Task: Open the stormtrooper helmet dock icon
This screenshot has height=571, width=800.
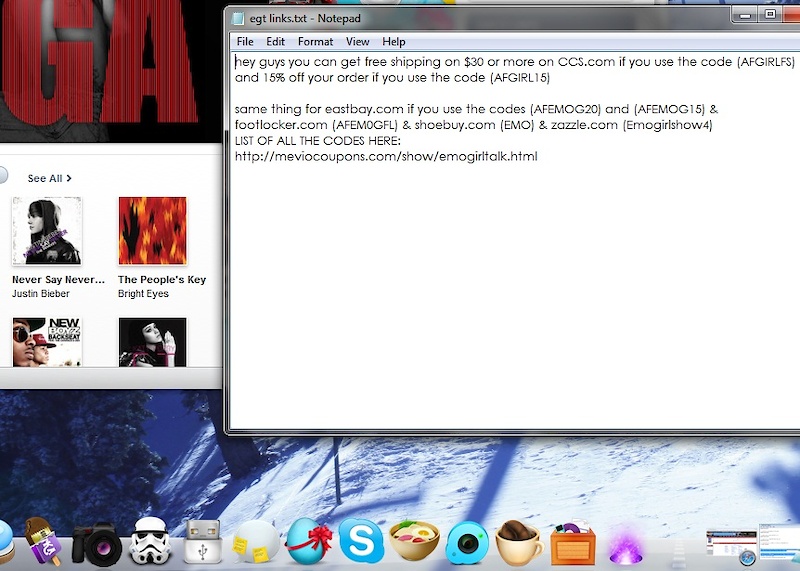Action: 150,541
